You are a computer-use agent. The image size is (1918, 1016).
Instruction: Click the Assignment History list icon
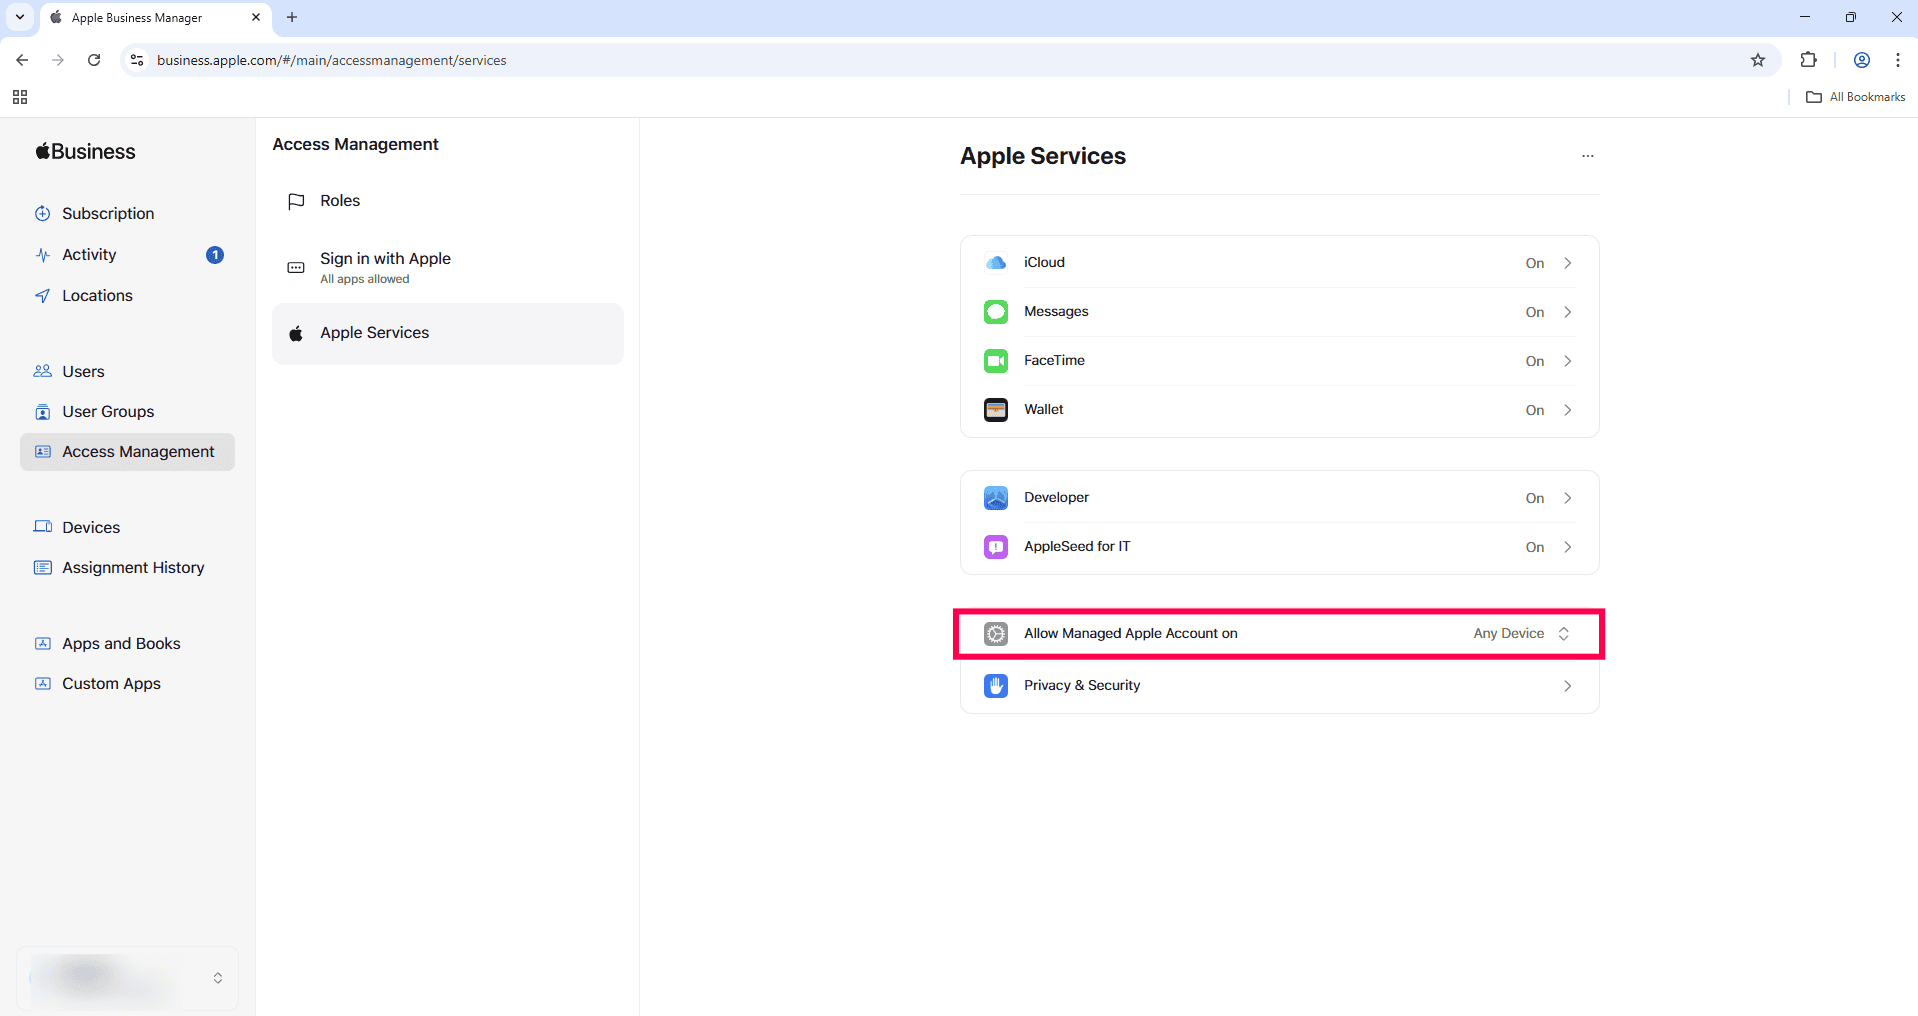click(42, 568)
